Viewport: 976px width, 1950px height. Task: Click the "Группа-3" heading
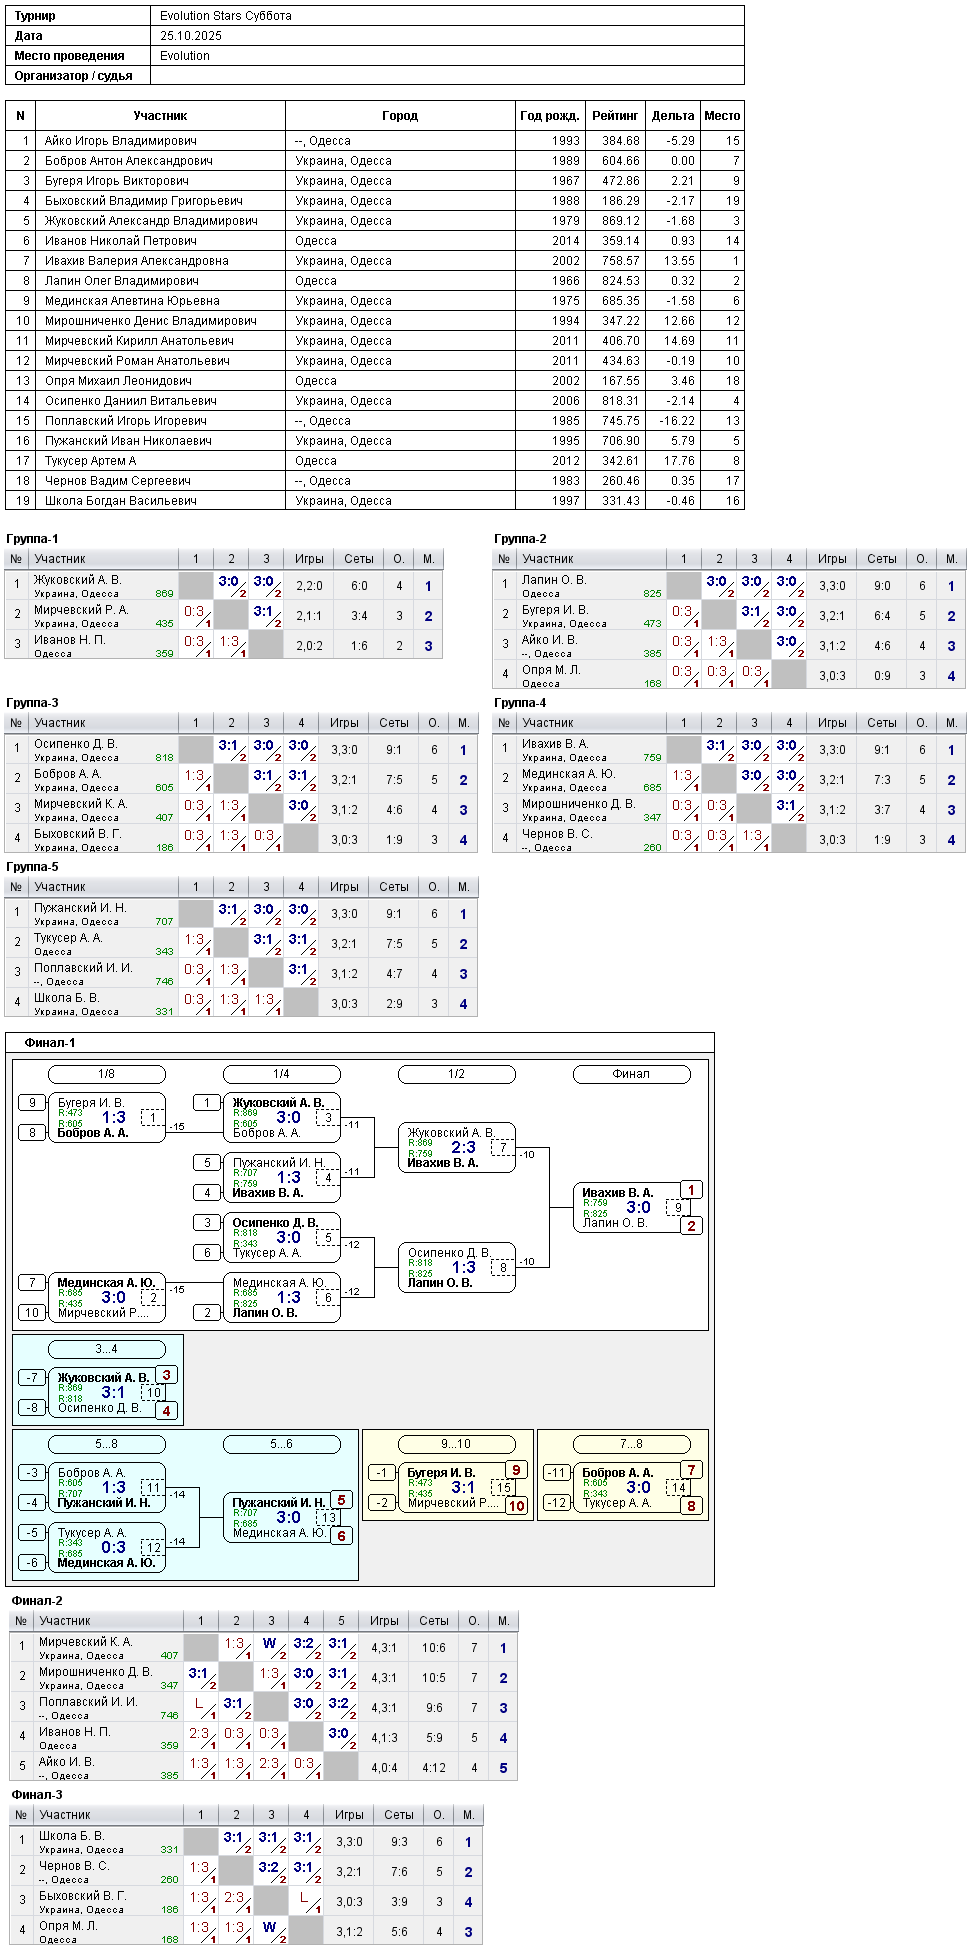click(32, 703)
